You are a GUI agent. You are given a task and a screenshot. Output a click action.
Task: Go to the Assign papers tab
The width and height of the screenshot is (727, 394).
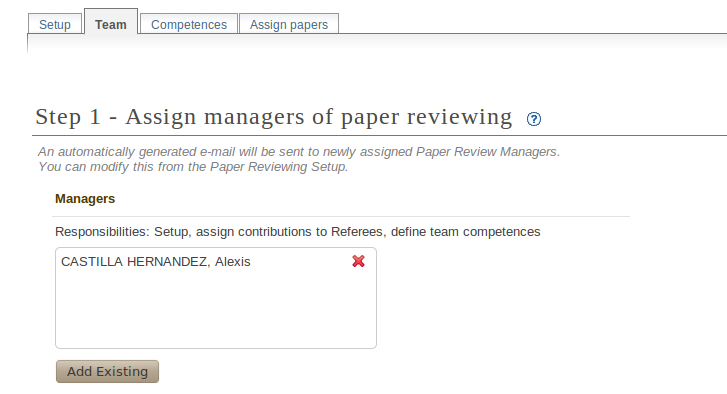(289, 24)
